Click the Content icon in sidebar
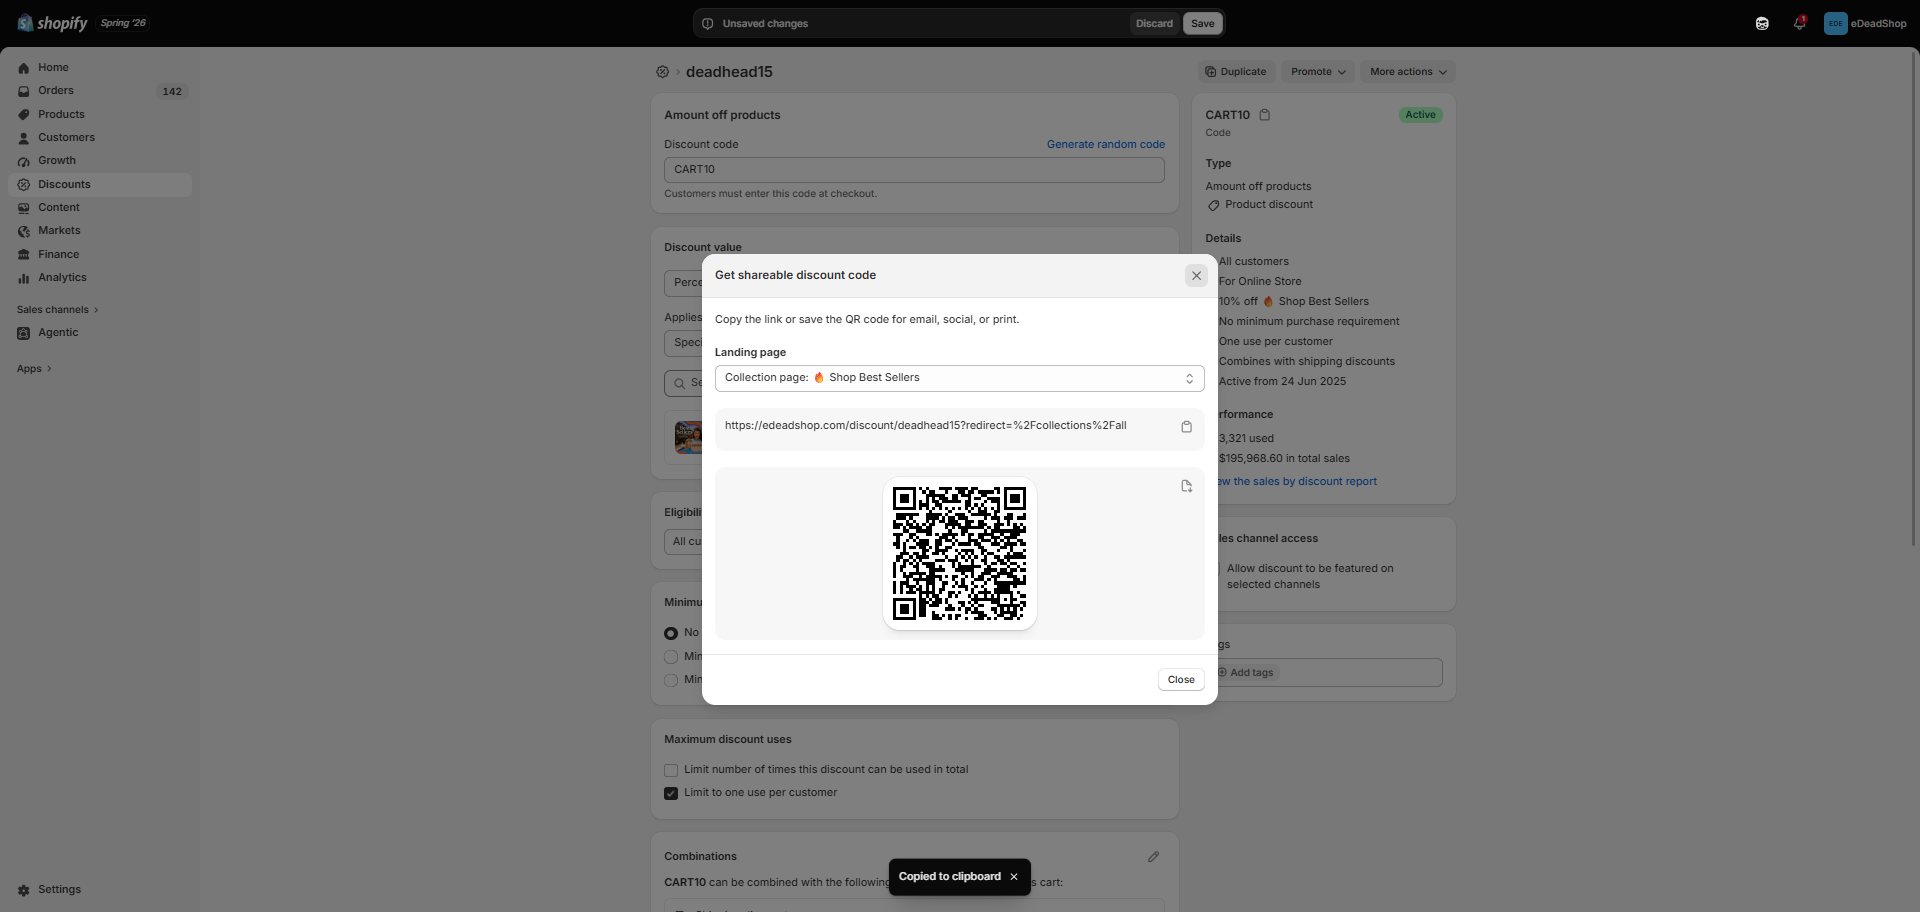 click(24, 208)
